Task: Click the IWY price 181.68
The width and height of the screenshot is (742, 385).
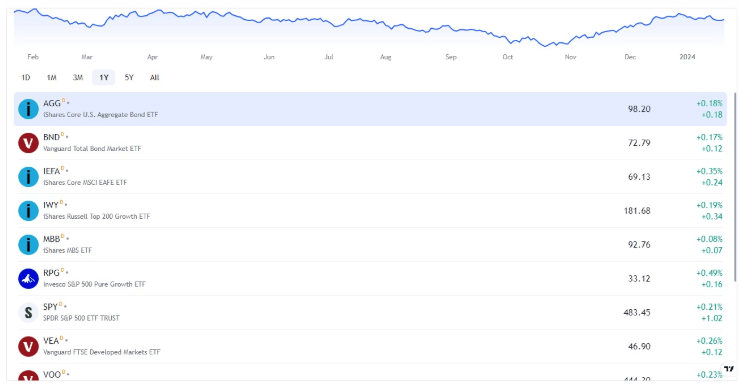Action: 637,211
